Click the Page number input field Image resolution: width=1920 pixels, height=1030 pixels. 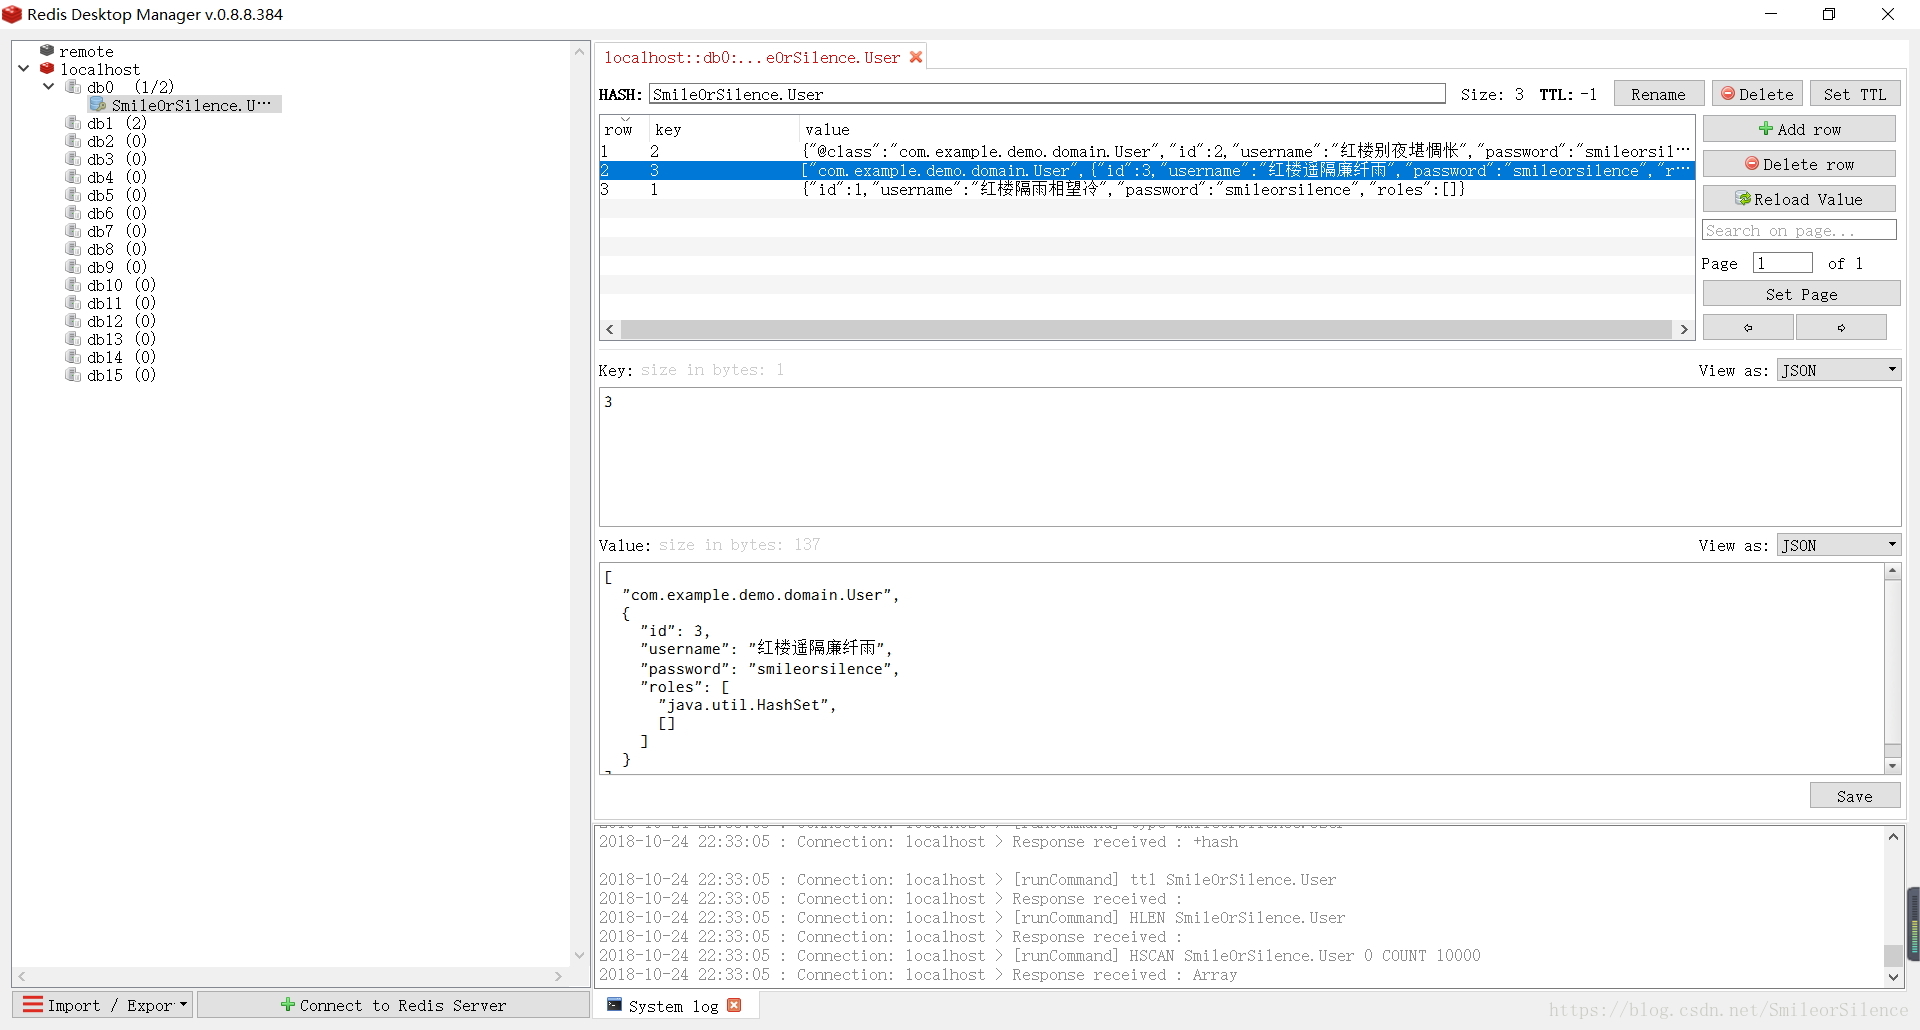[x=1783, y=263]
